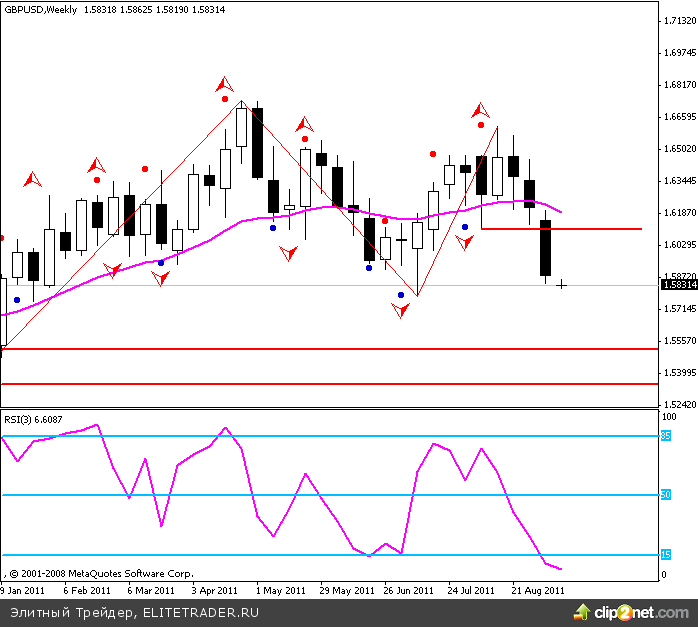Click the red down arrow below June low

(x=401, y=311)
